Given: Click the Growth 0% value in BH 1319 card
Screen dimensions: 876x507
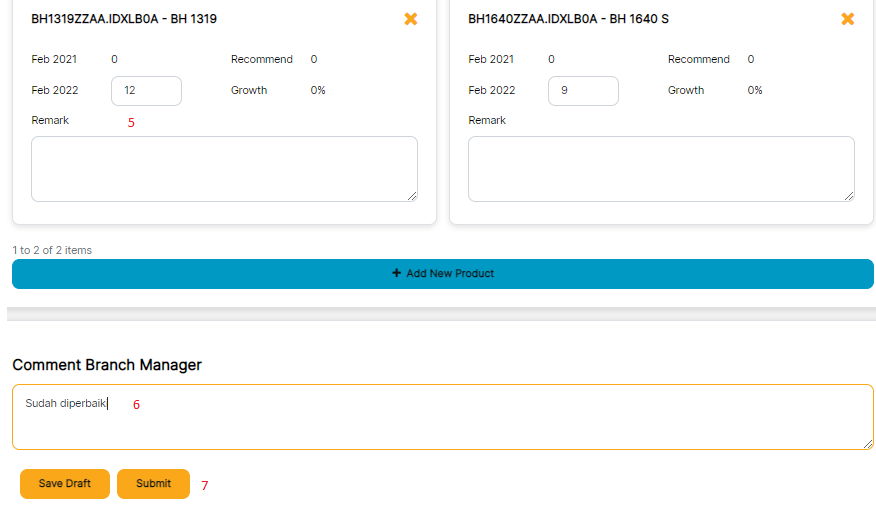Looking at the screenshot, I should pos(318,90).
